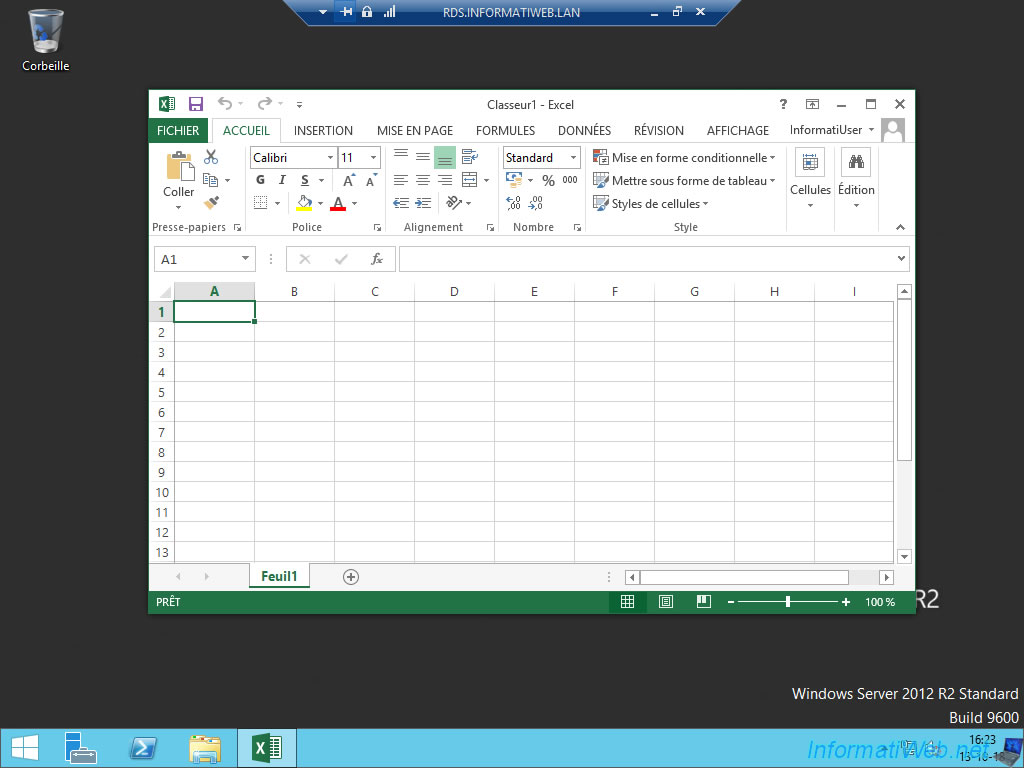The image size is (1024, 768).
Task: Switch to the FORMULES tab
Action: pos(505,131)
